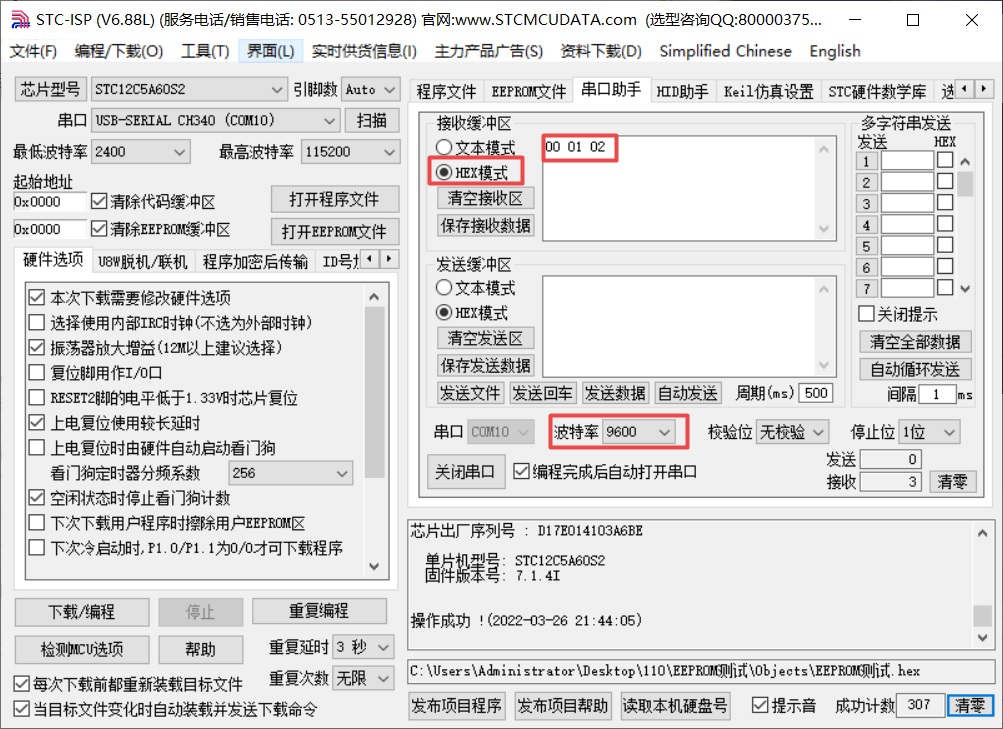
Task: Open 重复次数 无限 dropdown
Action: tap(363, 678)
